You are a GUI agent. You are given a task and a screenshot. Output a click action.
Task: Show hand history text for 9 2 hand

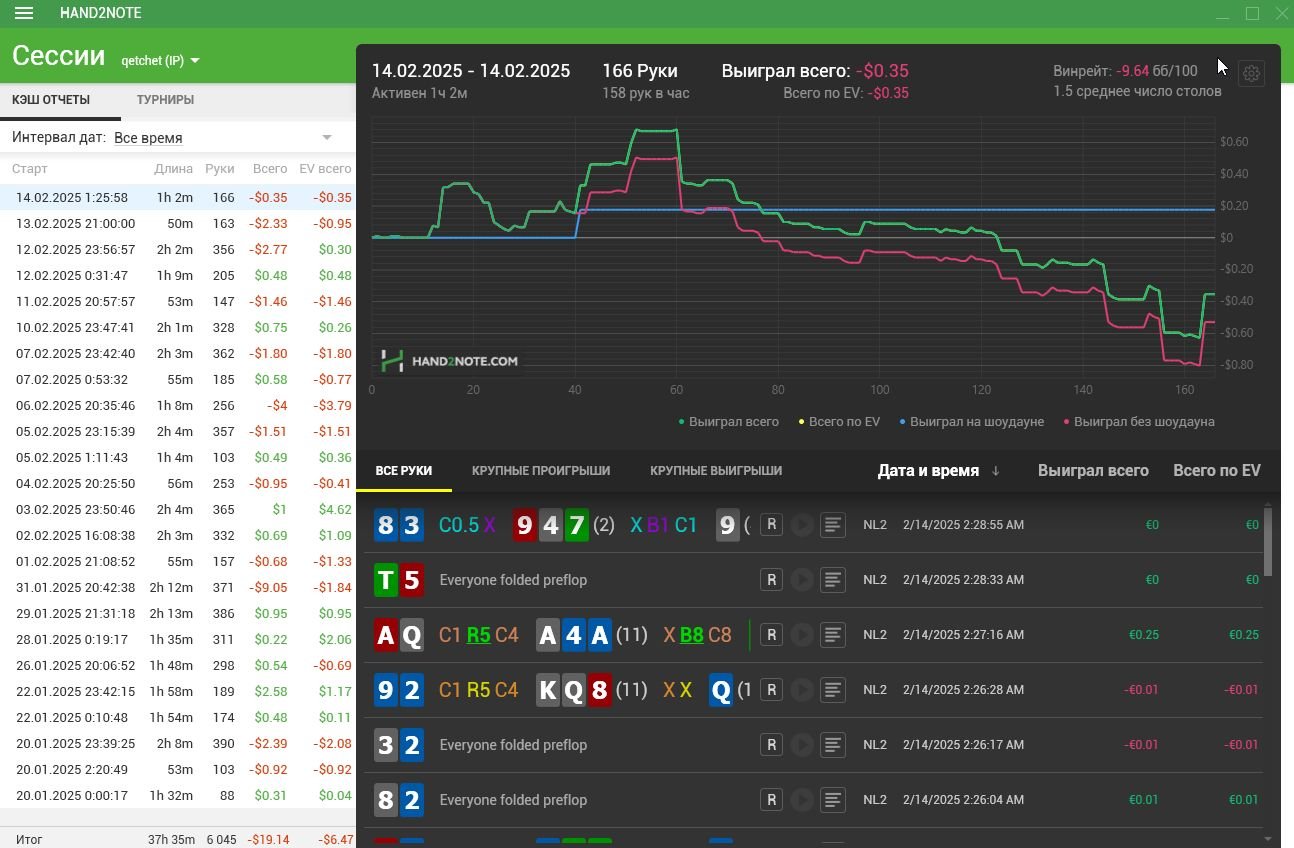click(x=833, y=690)
